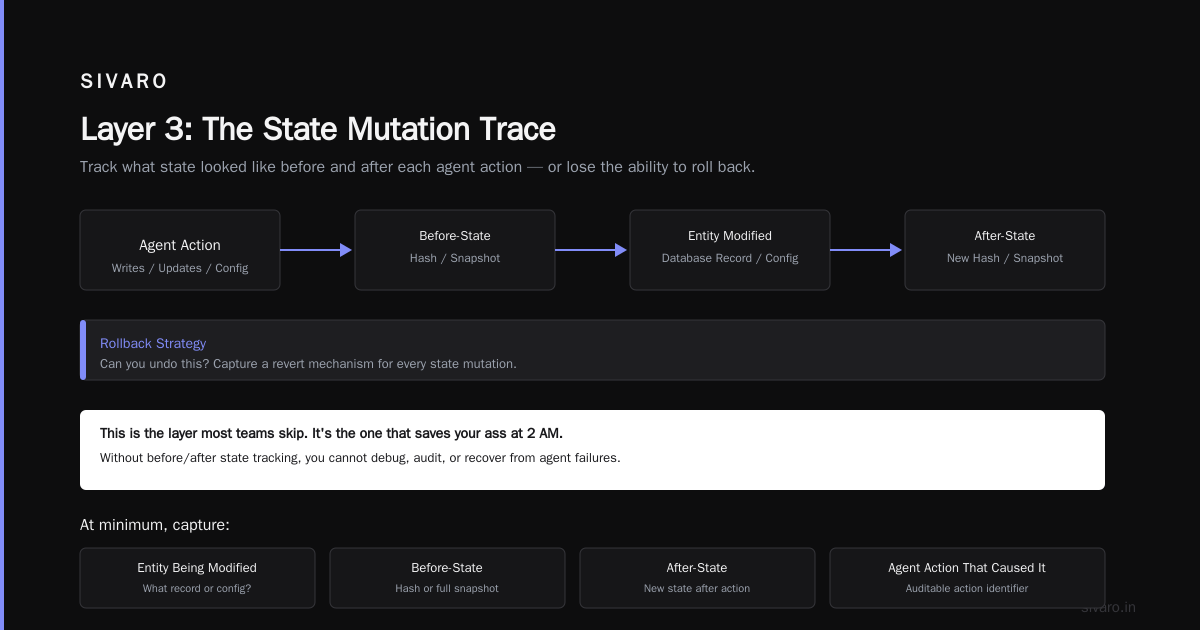The height and width of the screenshot is (630, 1200).
Task: Click the white 2 AM highlight card
Action: (592, 450)
